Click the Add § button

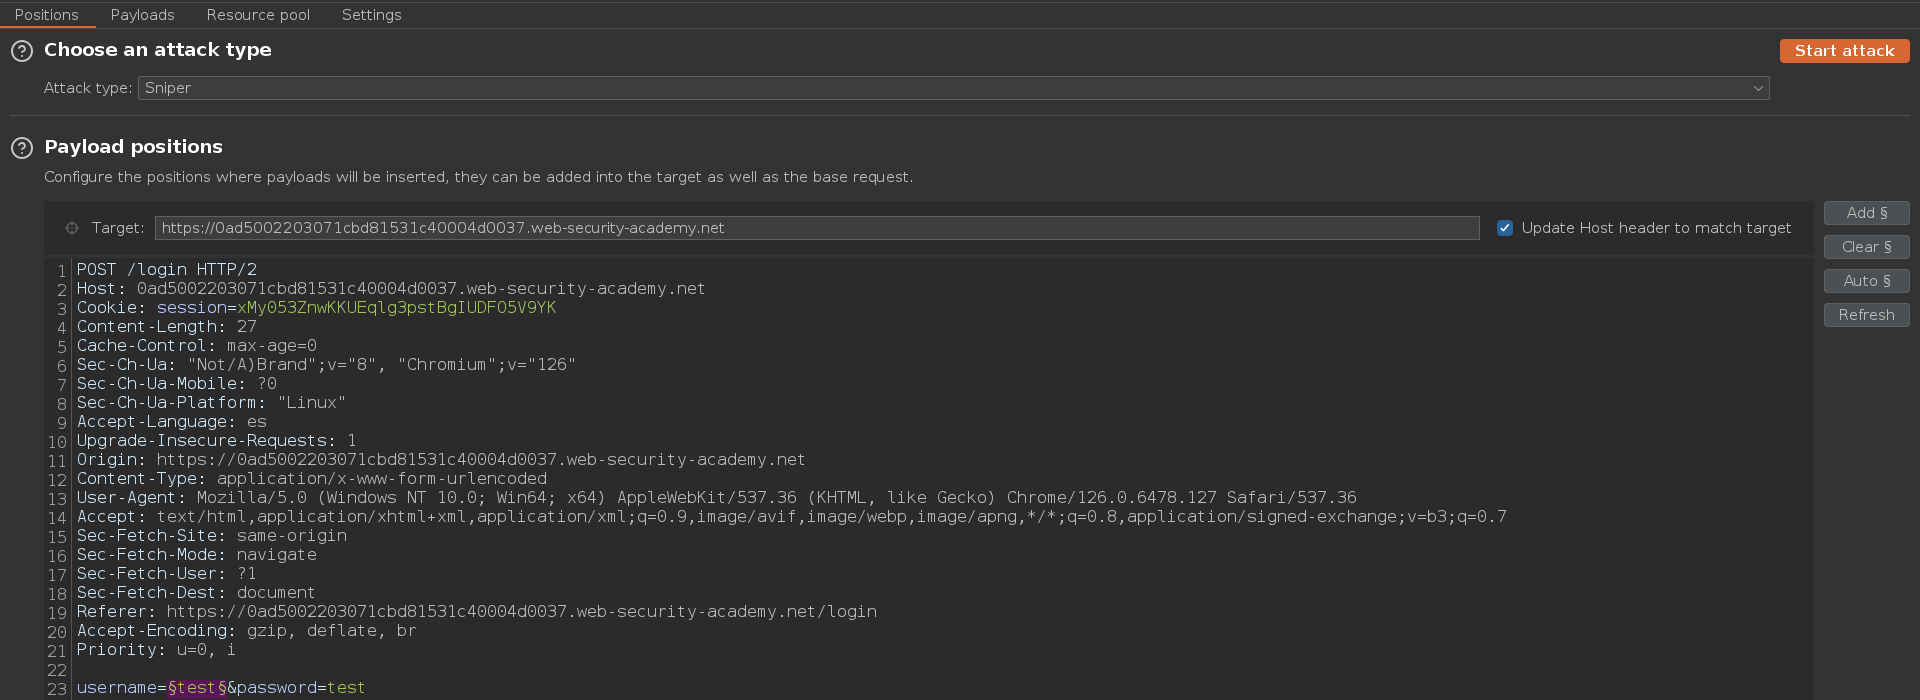coord(1866,213)
